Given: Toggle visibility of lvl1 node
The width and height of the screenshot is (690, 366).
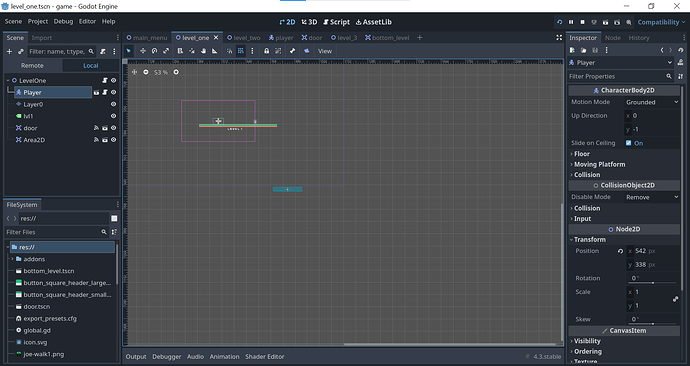Looking at the screenshot, I should pos(113,116).
